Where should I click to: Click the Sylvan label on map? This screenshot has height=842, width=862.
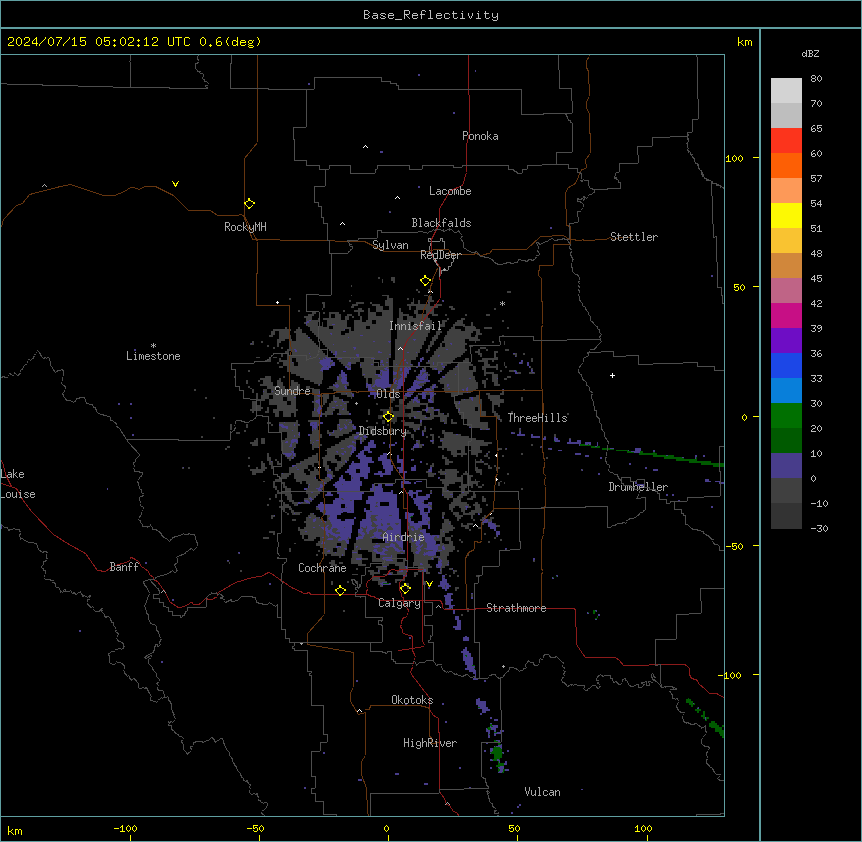(390, 245)
